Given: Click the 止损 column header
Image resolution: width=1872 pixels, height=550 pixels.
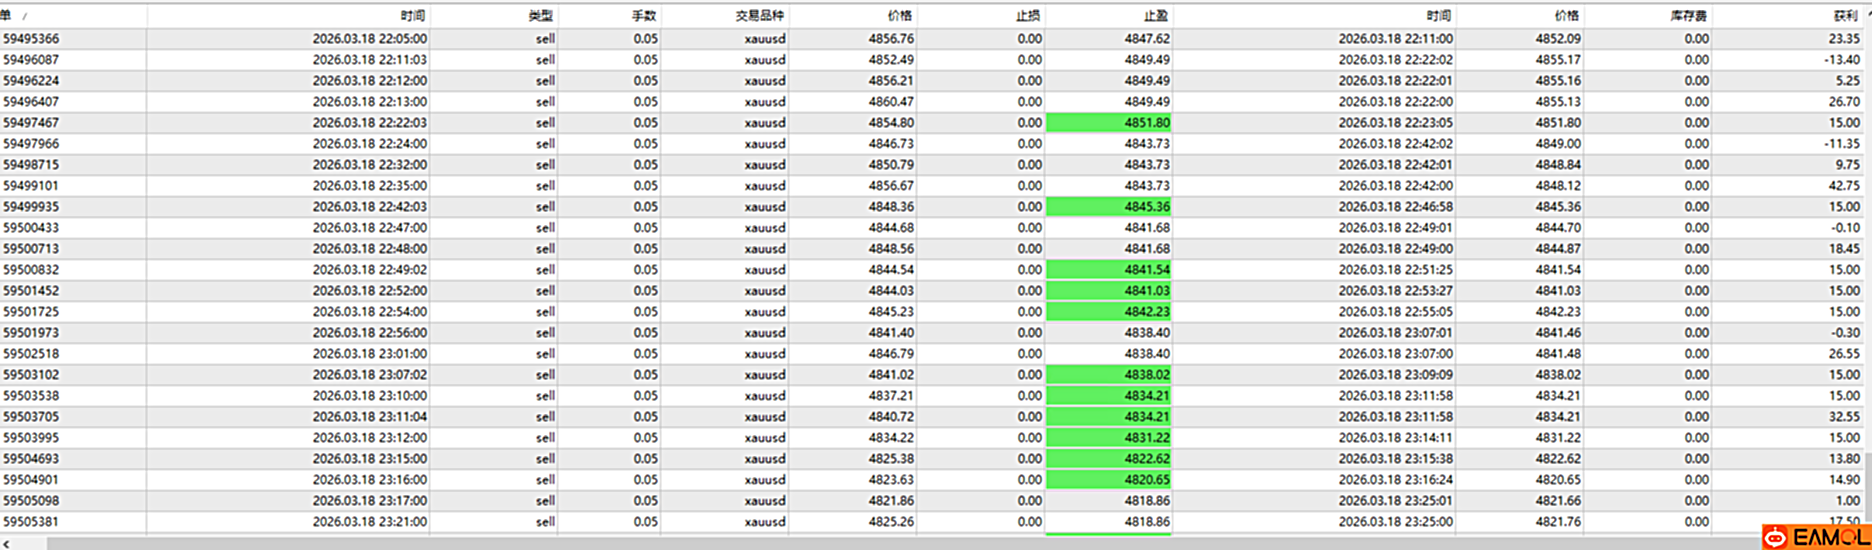Looking at the screenshot, I should [1028, 16].
